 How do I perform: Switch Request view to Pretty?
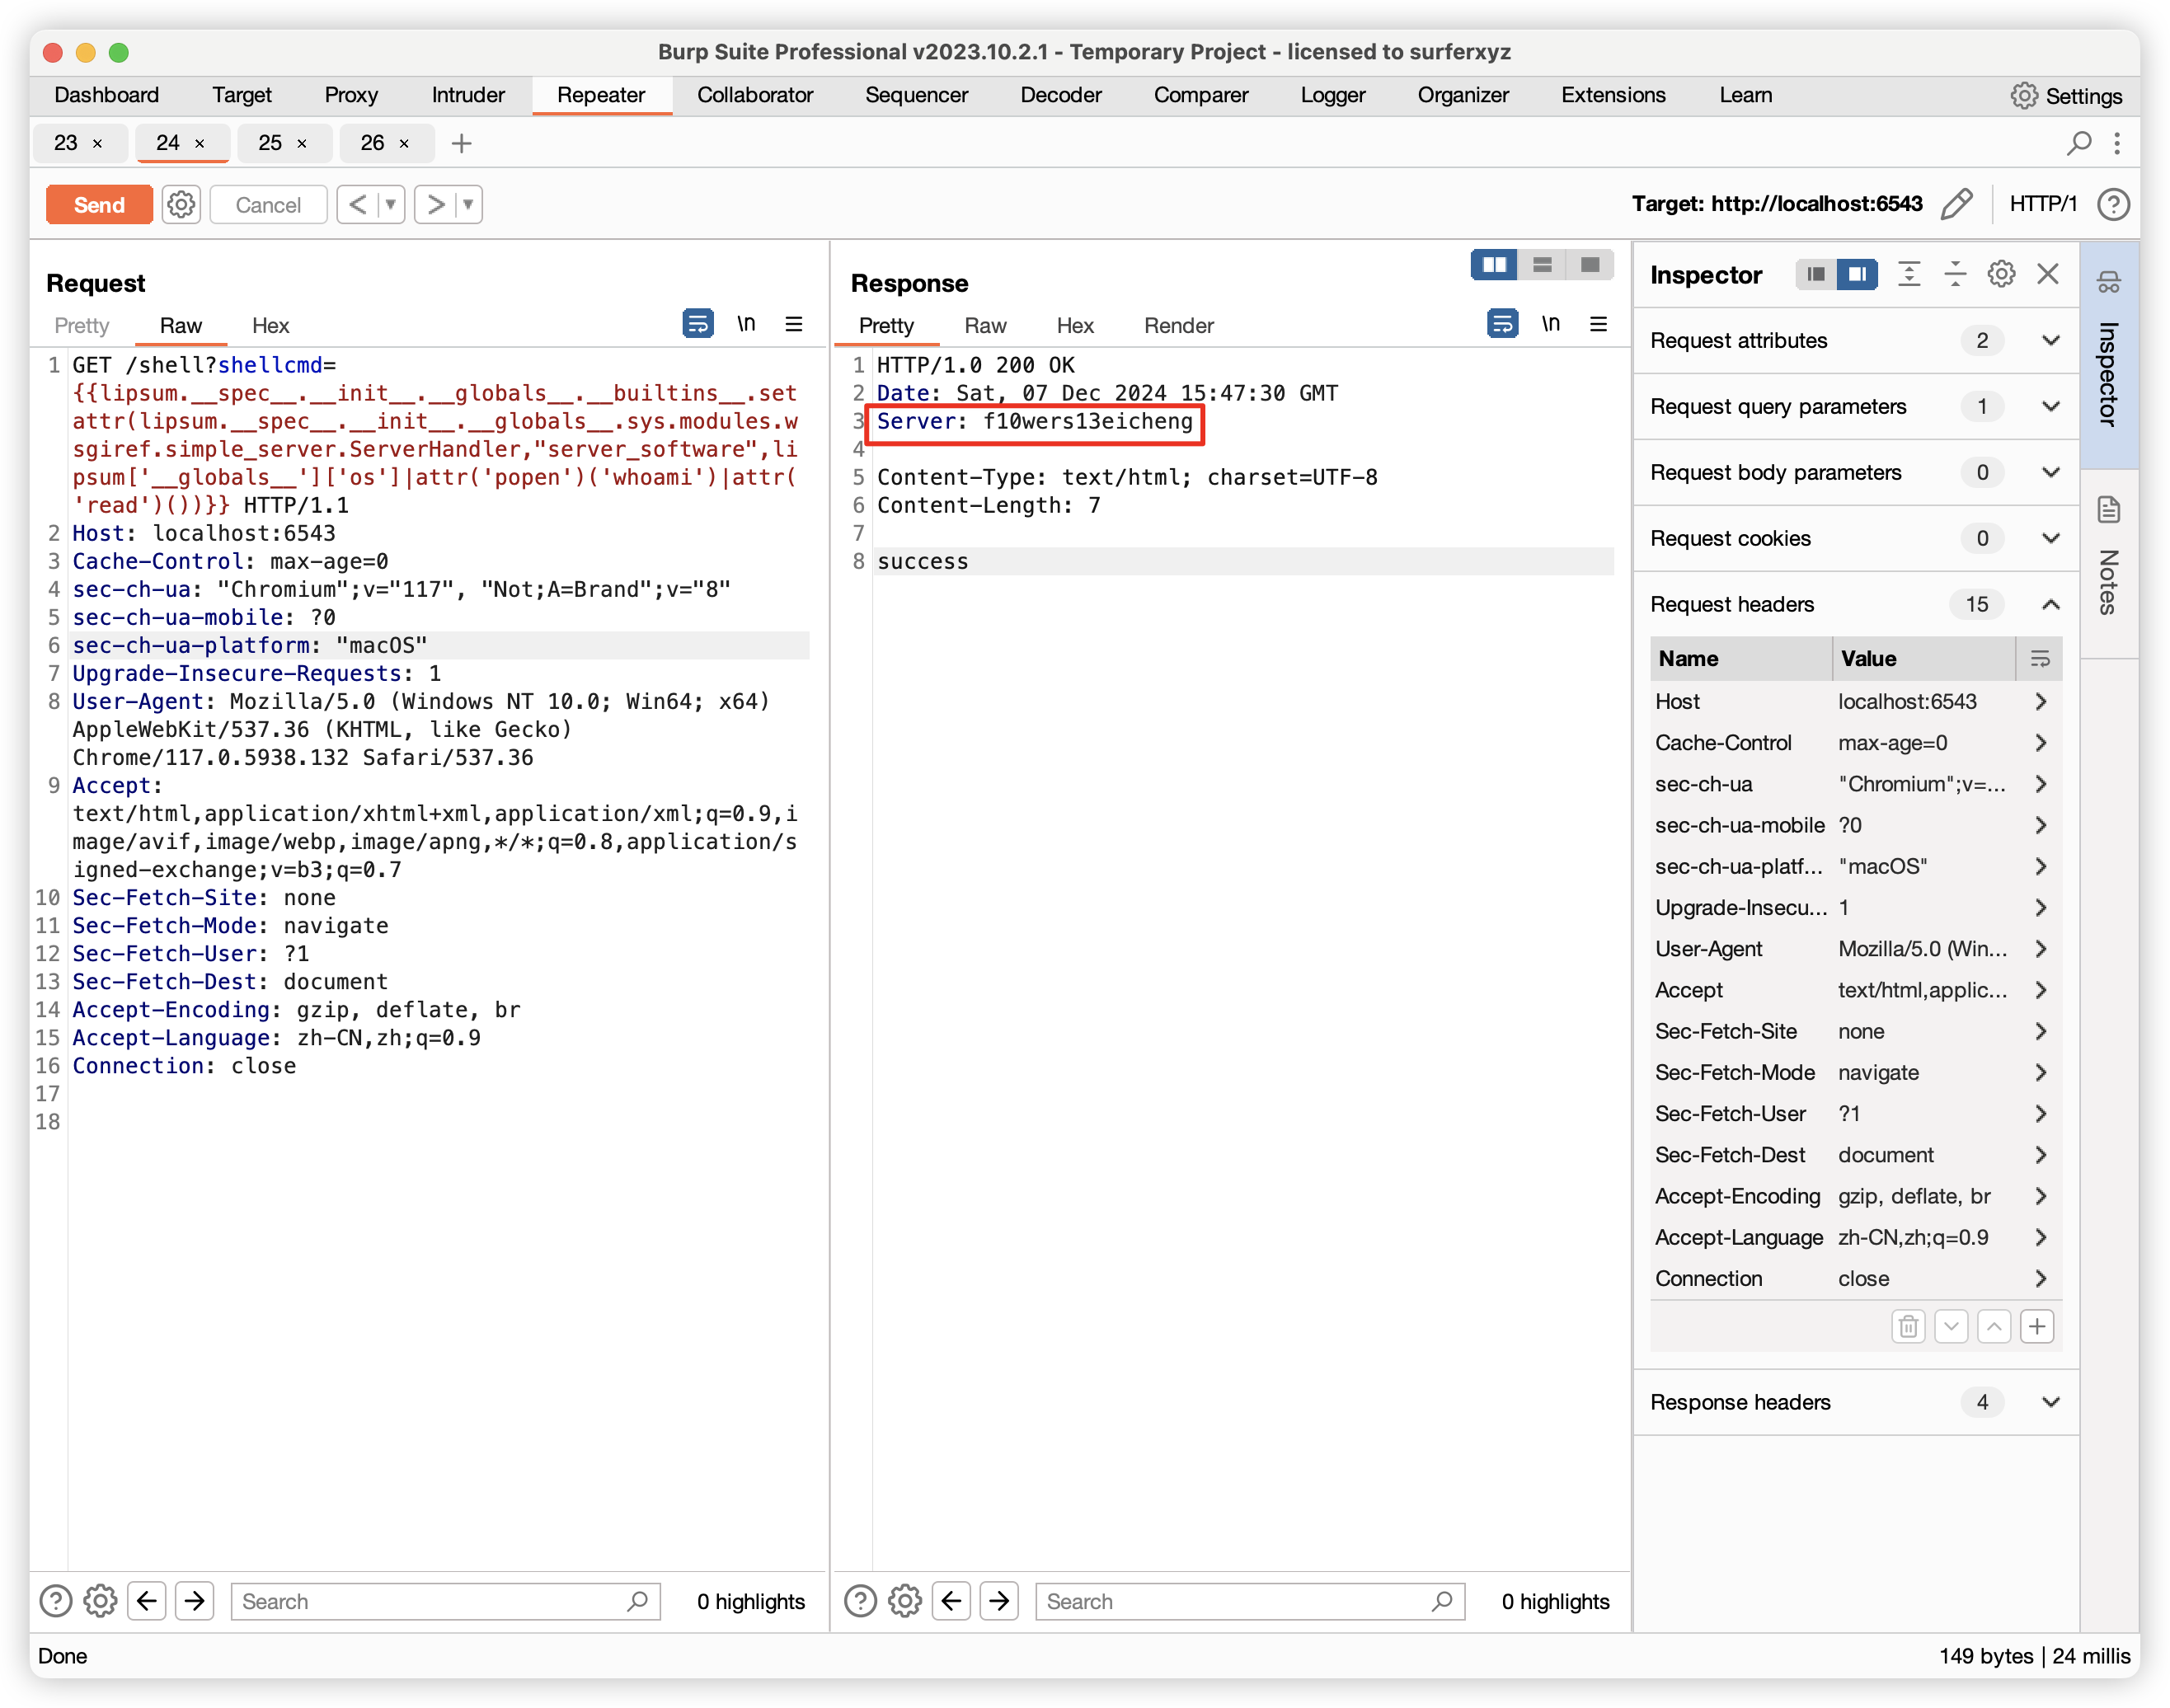point(82,326)
